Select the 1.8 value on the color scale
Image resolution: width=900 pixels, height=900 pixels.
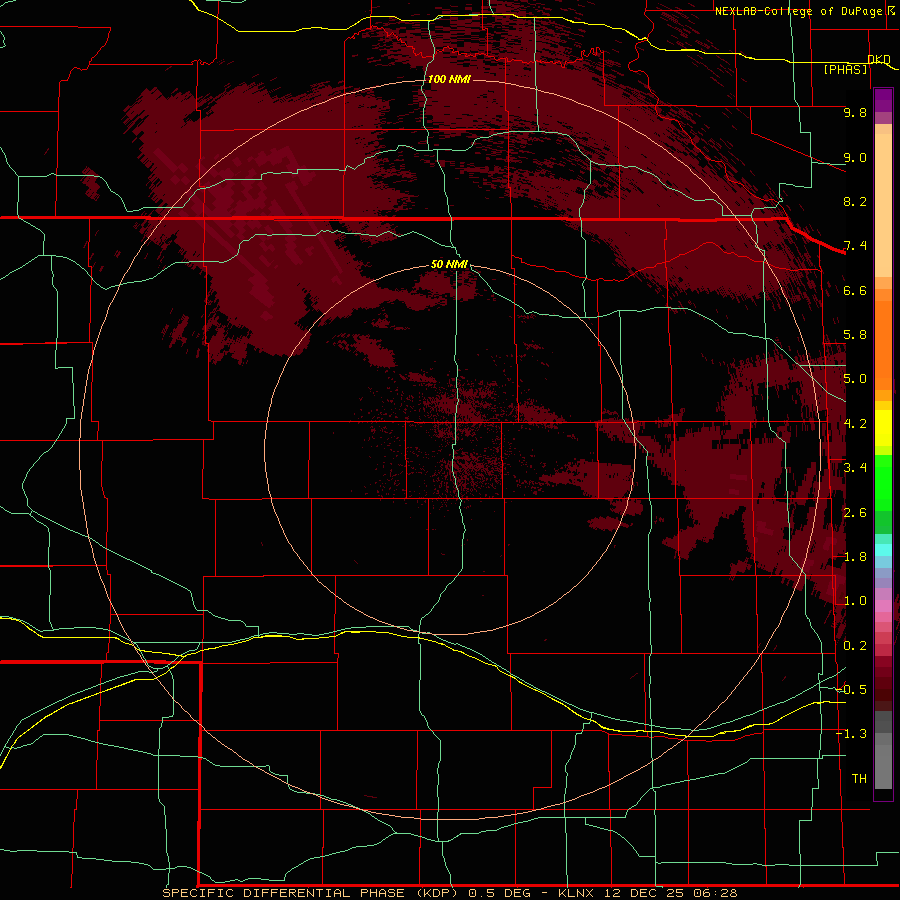tap(855, 557)
